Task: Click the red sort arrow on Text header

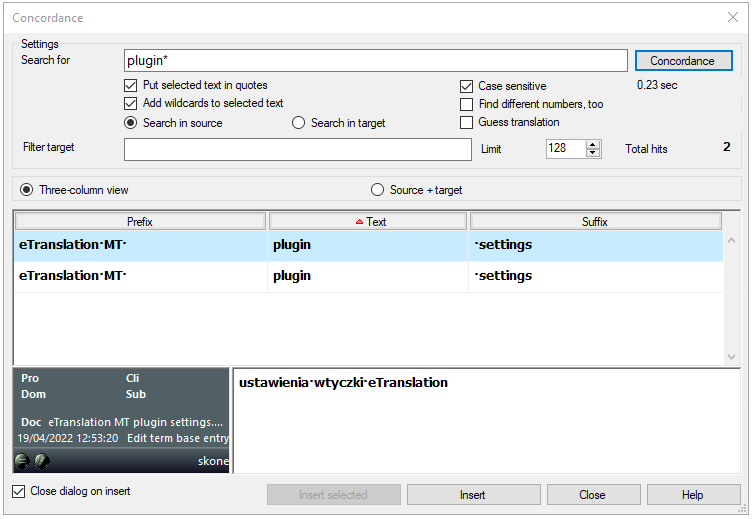Action: pos(359,222)
